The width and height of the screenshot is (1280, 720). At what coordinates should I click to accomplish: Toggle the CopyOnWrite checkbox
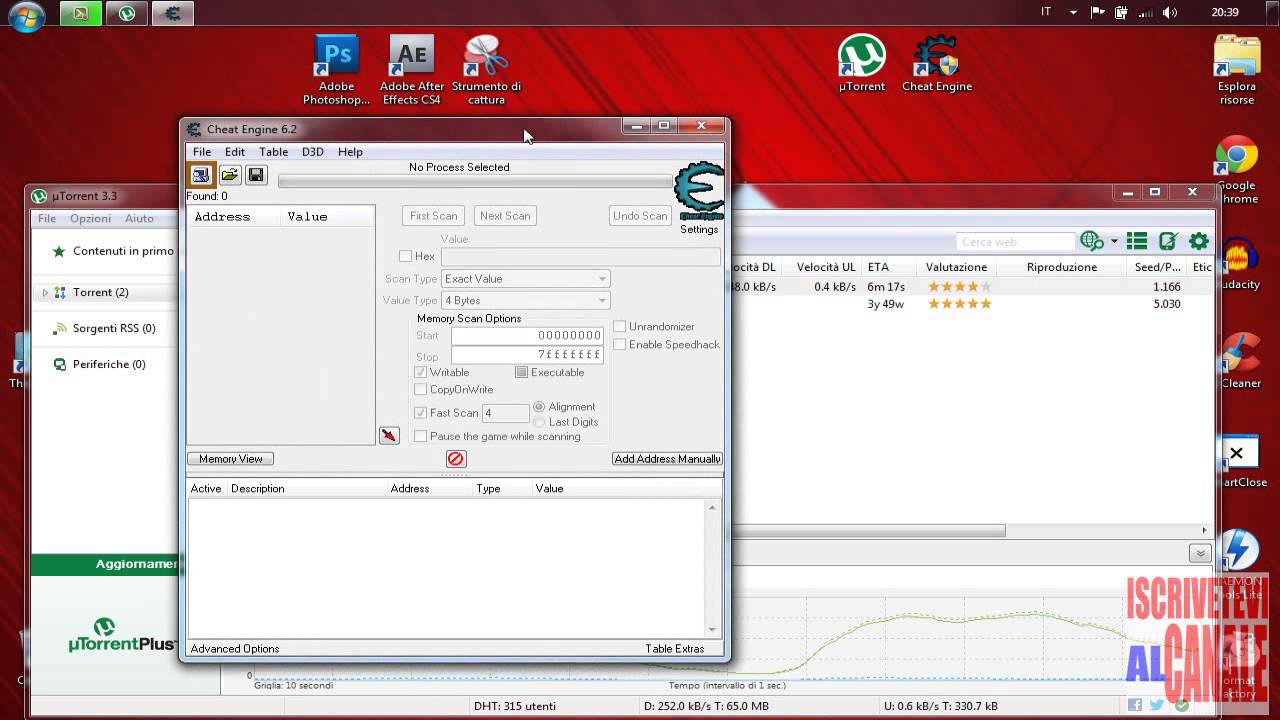tap(421, 389)
